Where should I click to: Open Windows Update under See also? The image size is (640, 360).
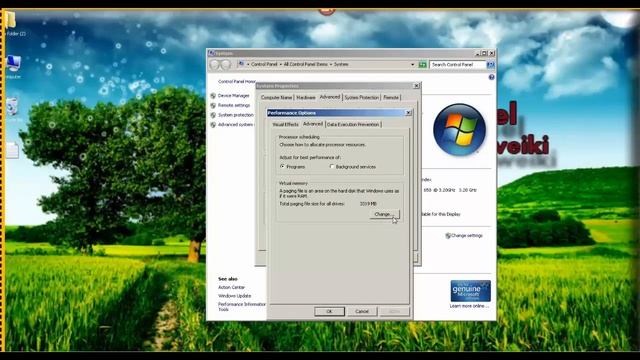235,296
